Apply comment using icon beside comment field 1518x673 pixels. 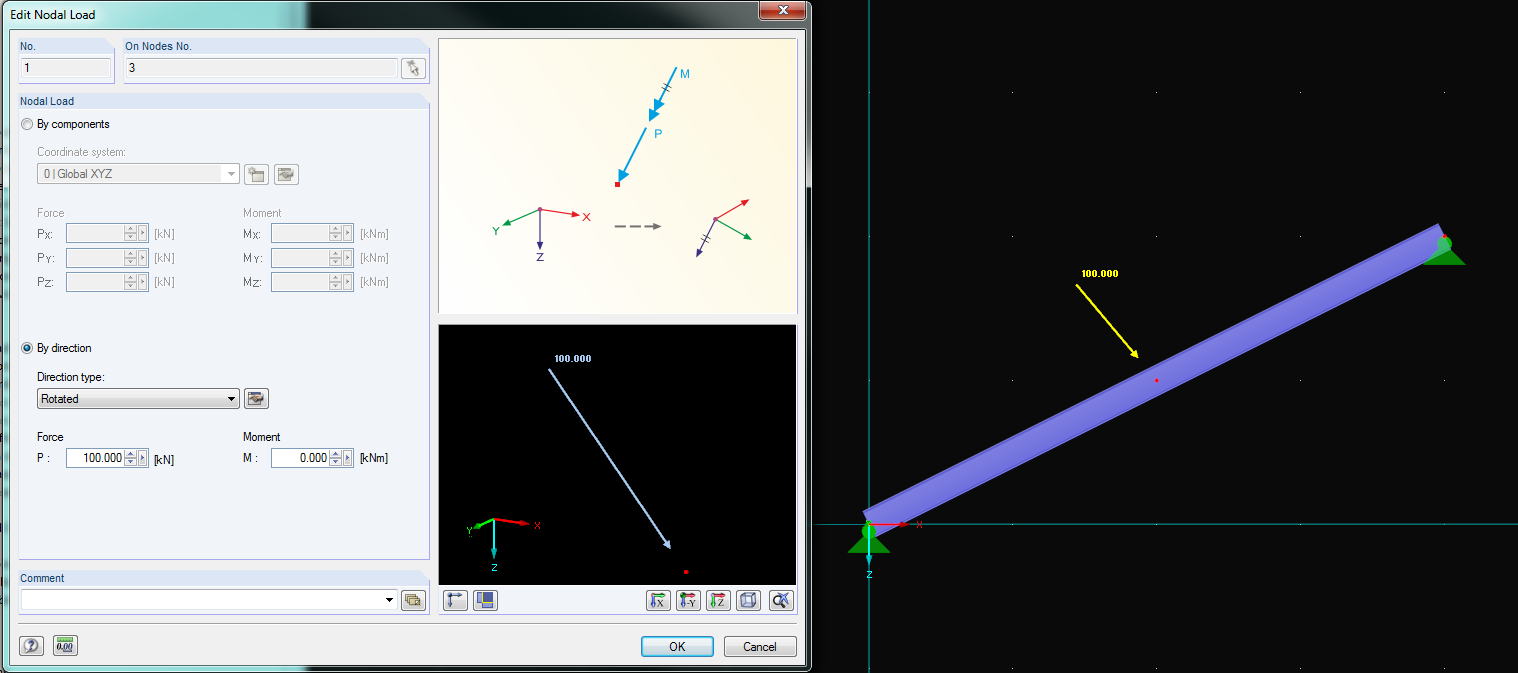[413, 600]
